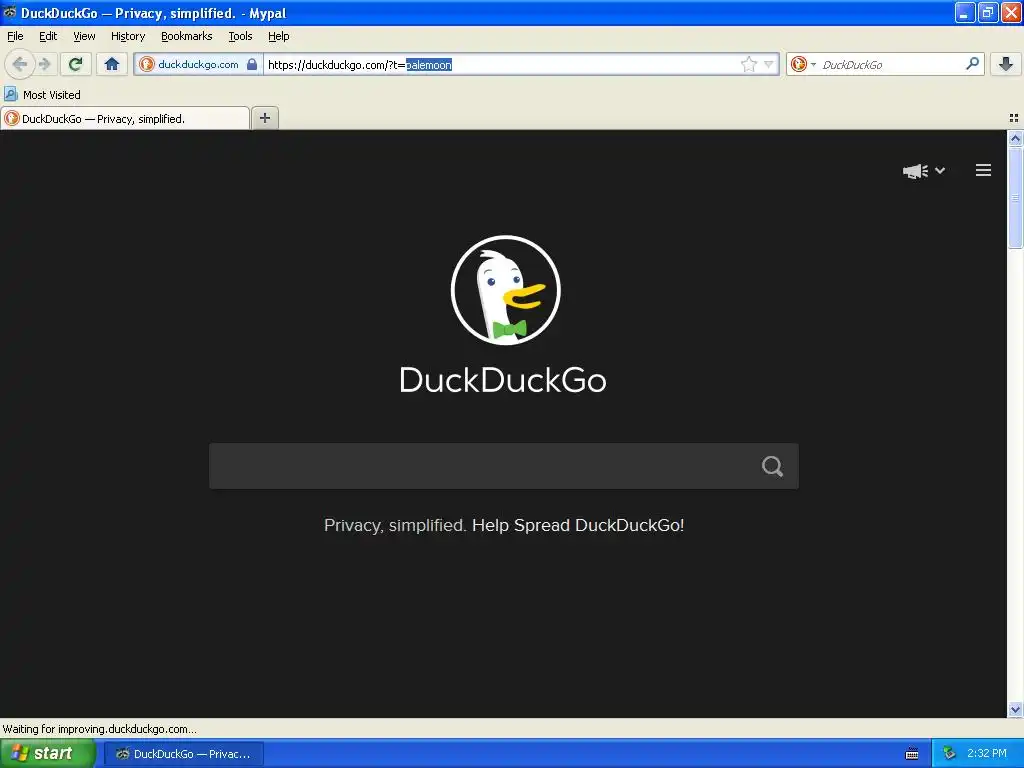
Task: Click the padlock security icon
Action: [252, 64]
